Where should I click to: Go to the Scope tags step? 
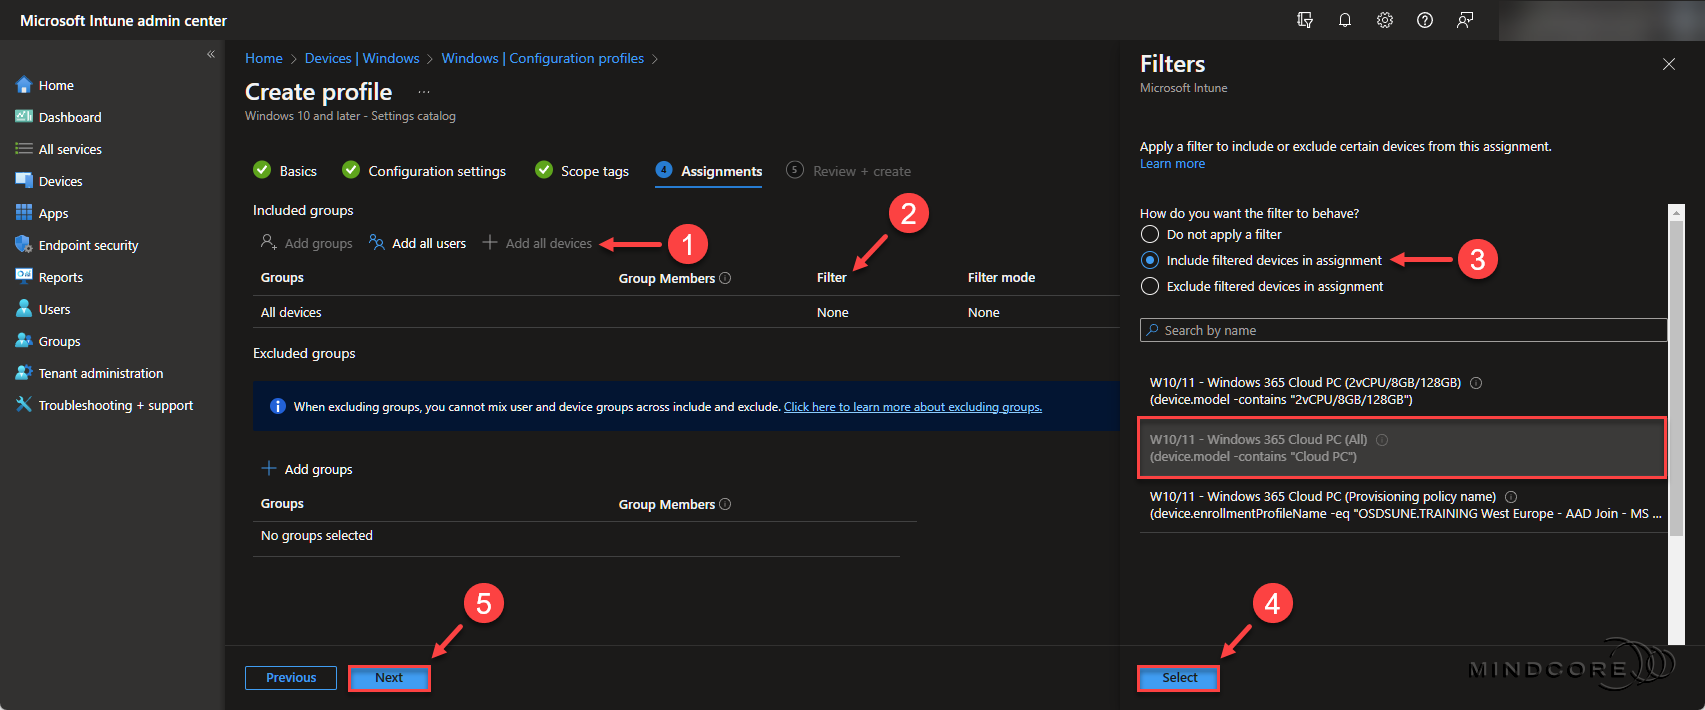[594, 171]
